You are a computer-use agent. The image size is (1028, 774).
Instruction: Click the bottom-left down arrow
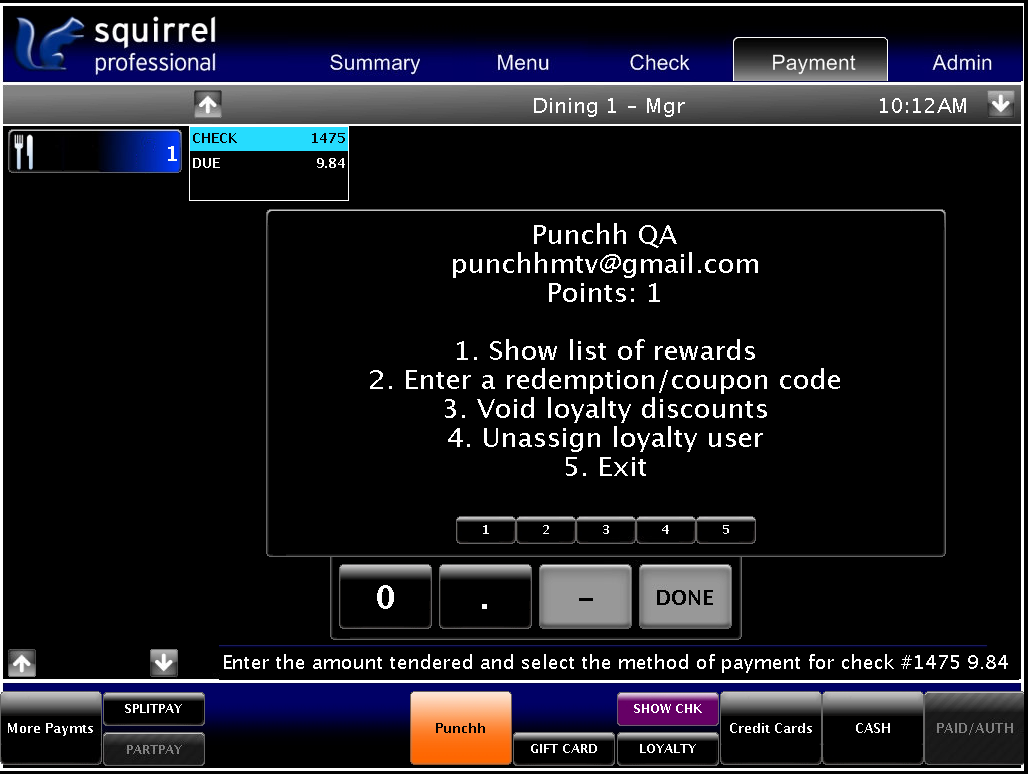(x=163, y=663)
